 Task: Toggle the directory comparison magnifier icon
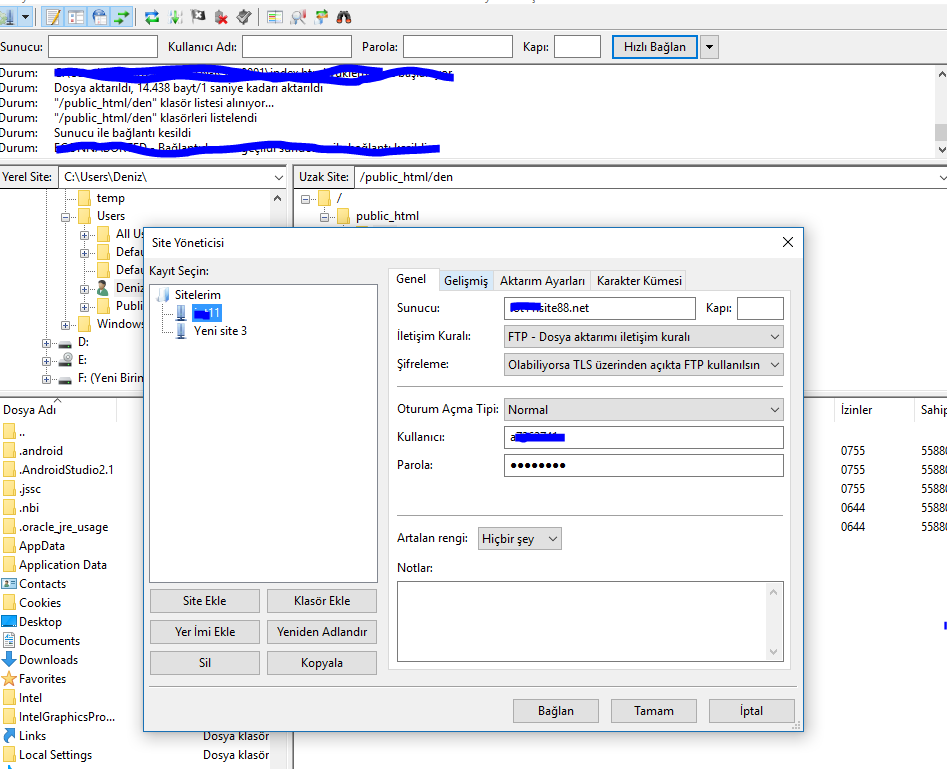[x=298, y=17]
